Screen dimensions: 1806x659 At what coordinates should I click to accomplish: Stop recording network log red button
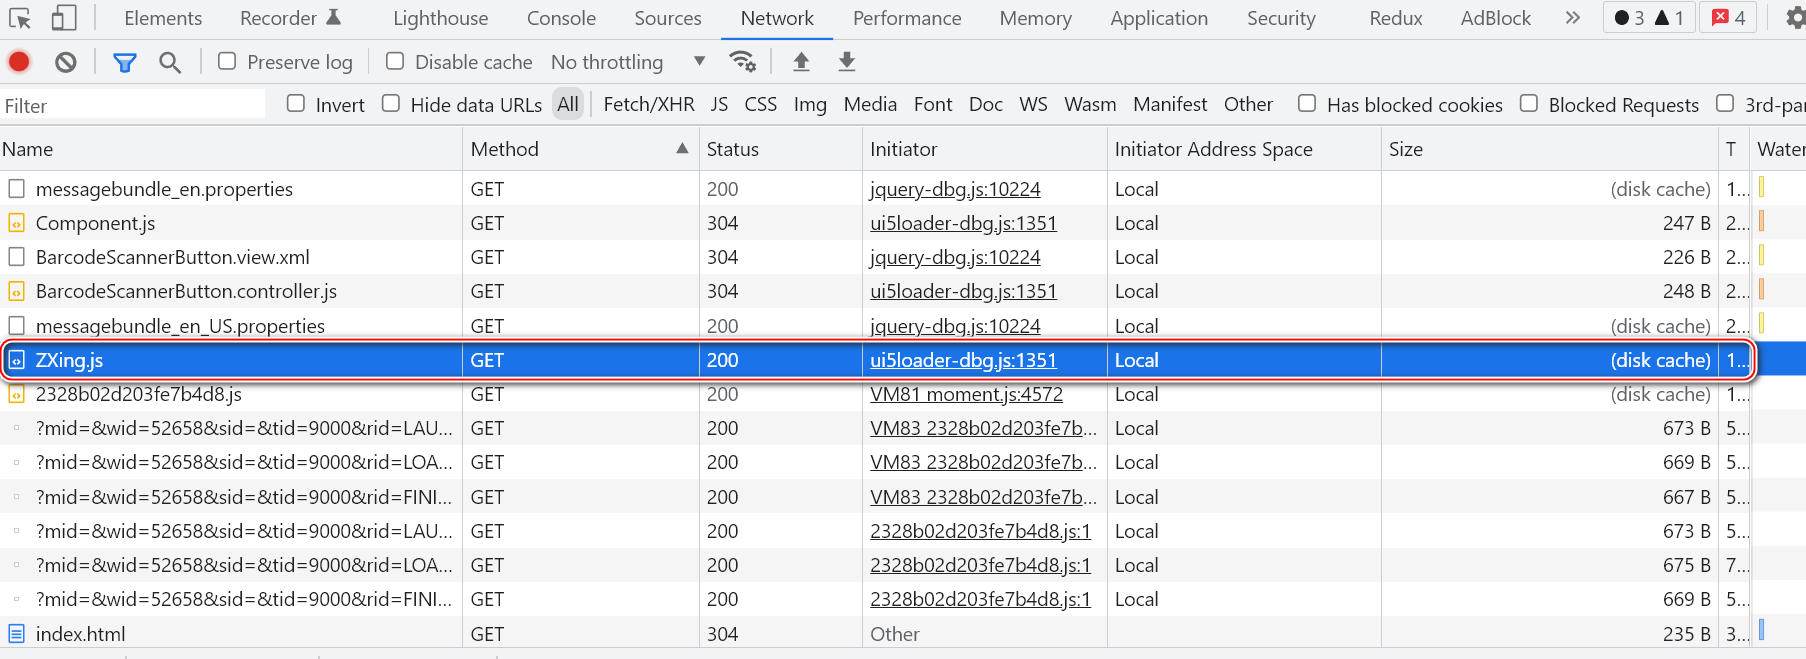point(19,62)
